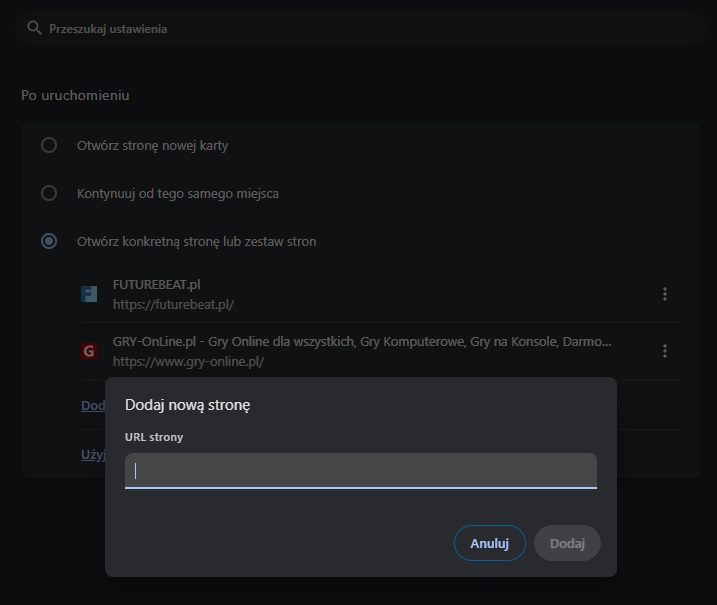Image resolution: width=717 pixels, height=605 pixels.
Task: Open the three-dot menu for FUTUREBEAT.pl
Action: click(x=665, y=294)
